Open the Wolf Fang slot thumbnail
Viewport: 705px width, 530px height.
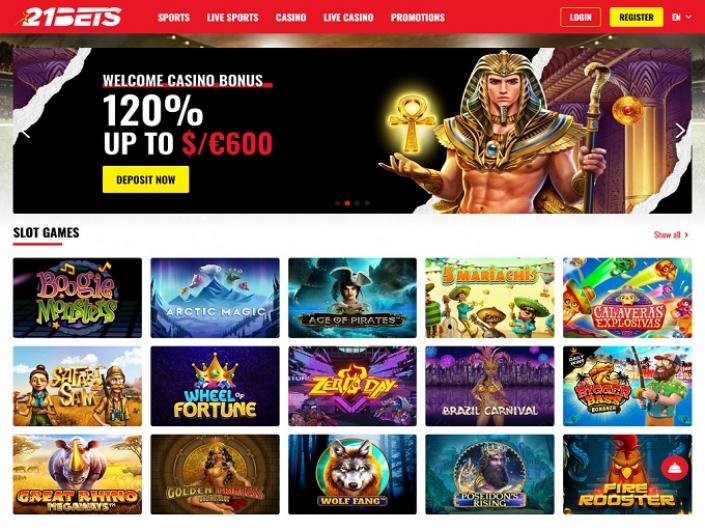[x=352, y=474]
